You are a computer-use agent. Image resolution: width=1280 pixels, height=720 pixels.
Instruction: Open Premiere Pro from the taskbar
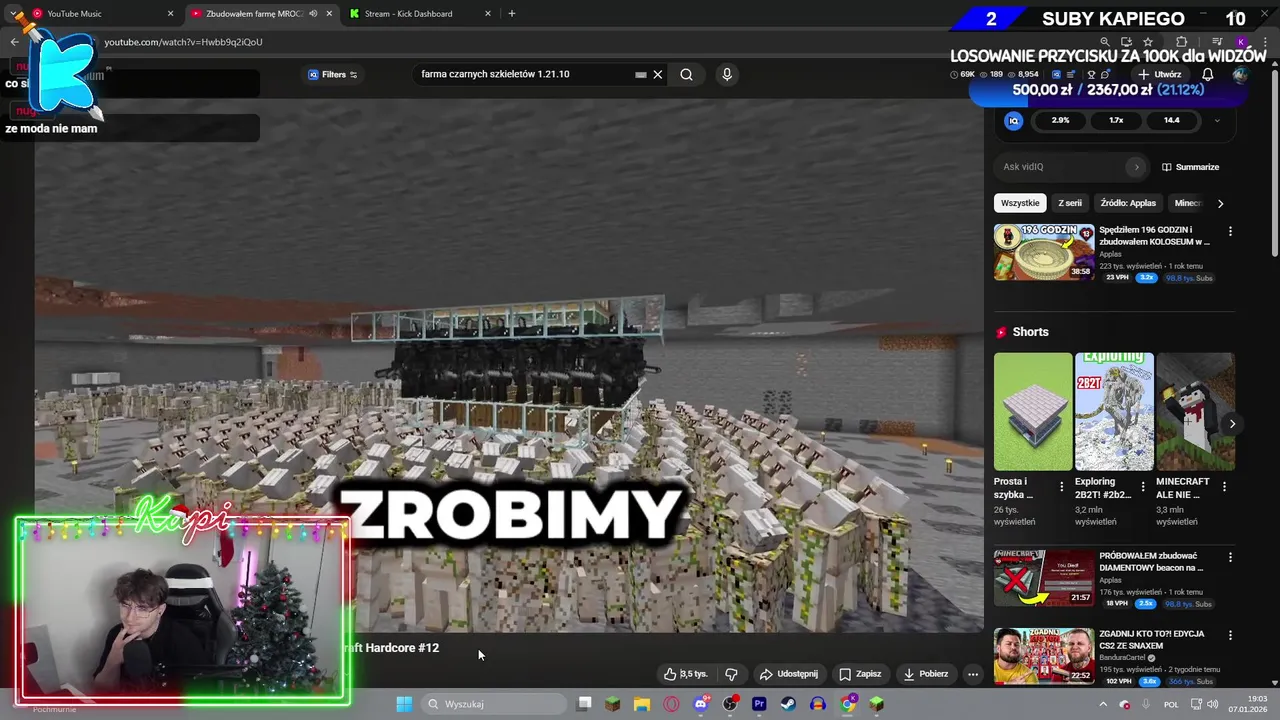click(759, 704)
